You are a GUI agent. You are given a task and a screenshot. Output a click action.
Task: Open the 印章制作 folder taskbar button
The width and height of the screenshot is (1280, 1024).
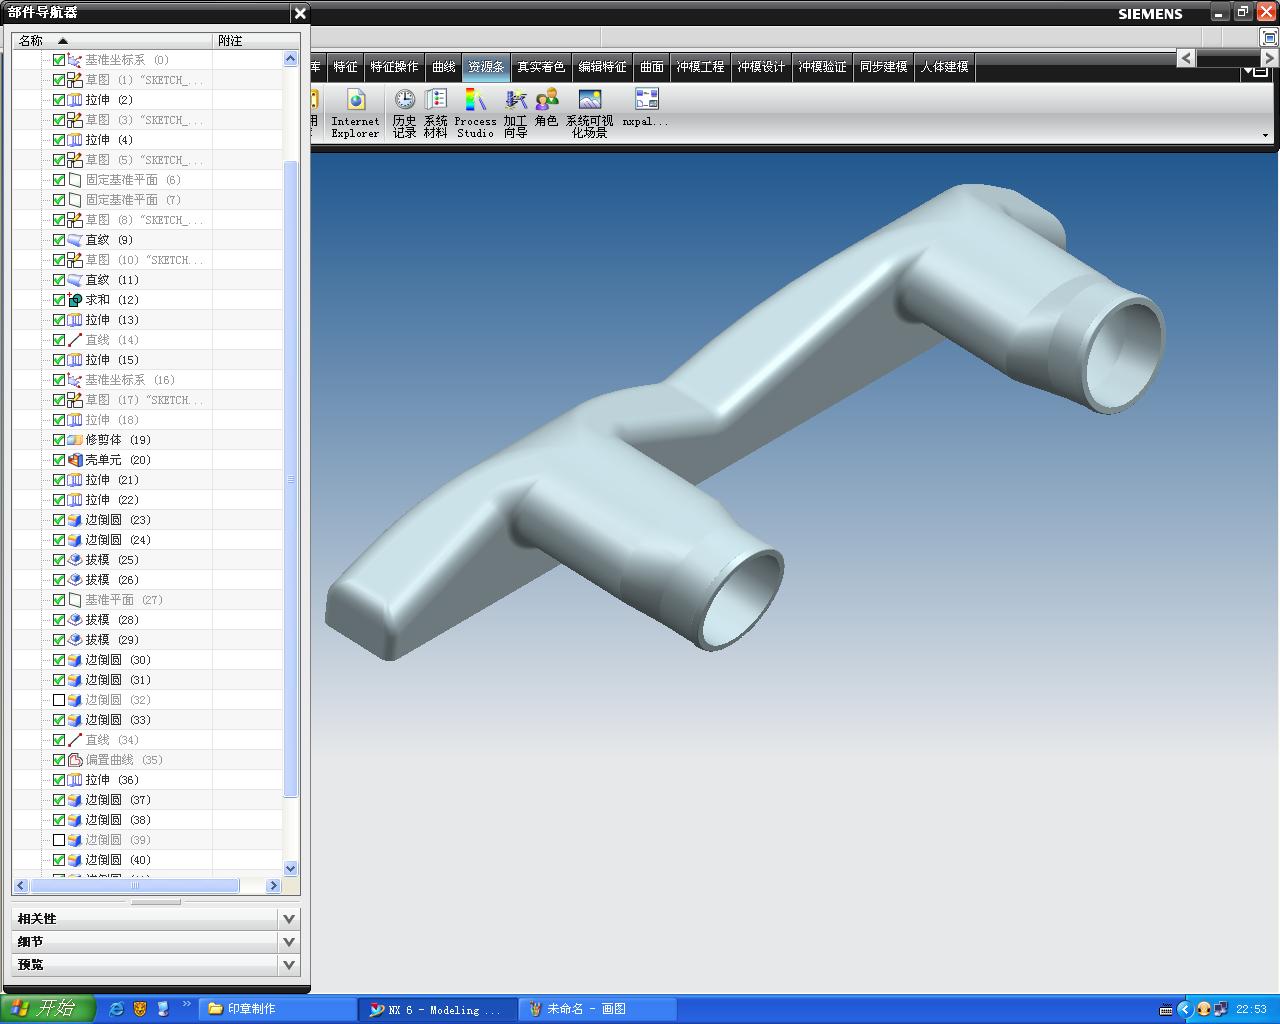point(277,1009)
